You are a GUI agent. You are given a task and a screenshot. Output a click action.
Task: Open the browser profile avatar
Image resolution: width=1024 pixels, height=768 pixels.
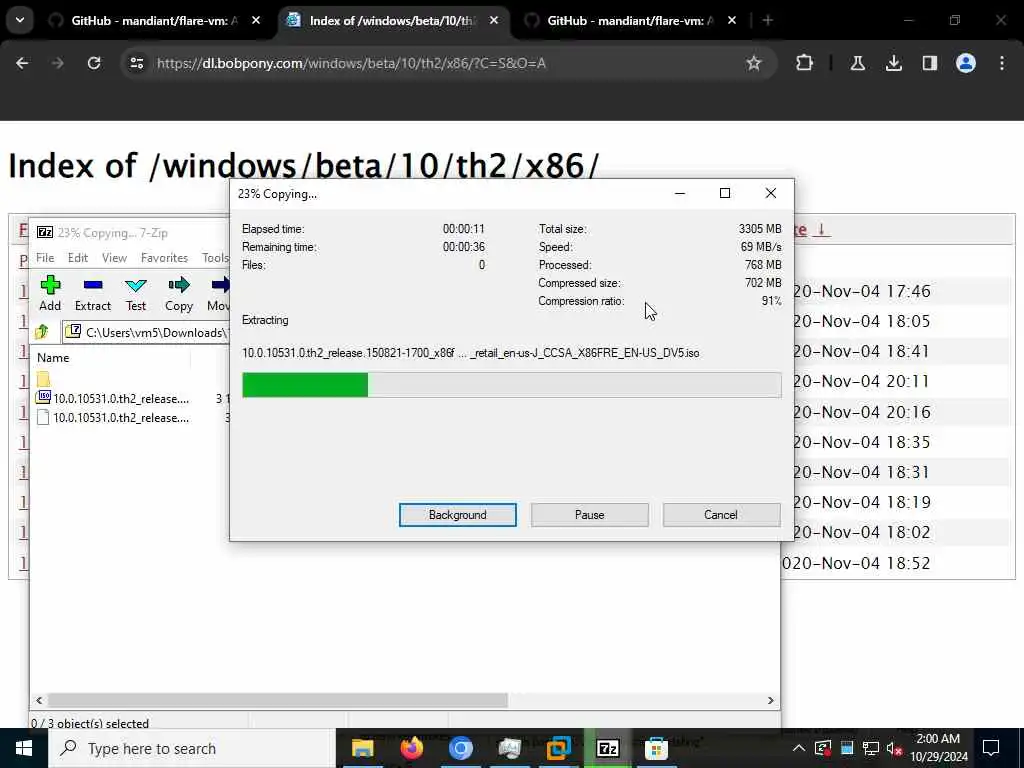pos(966,63)
